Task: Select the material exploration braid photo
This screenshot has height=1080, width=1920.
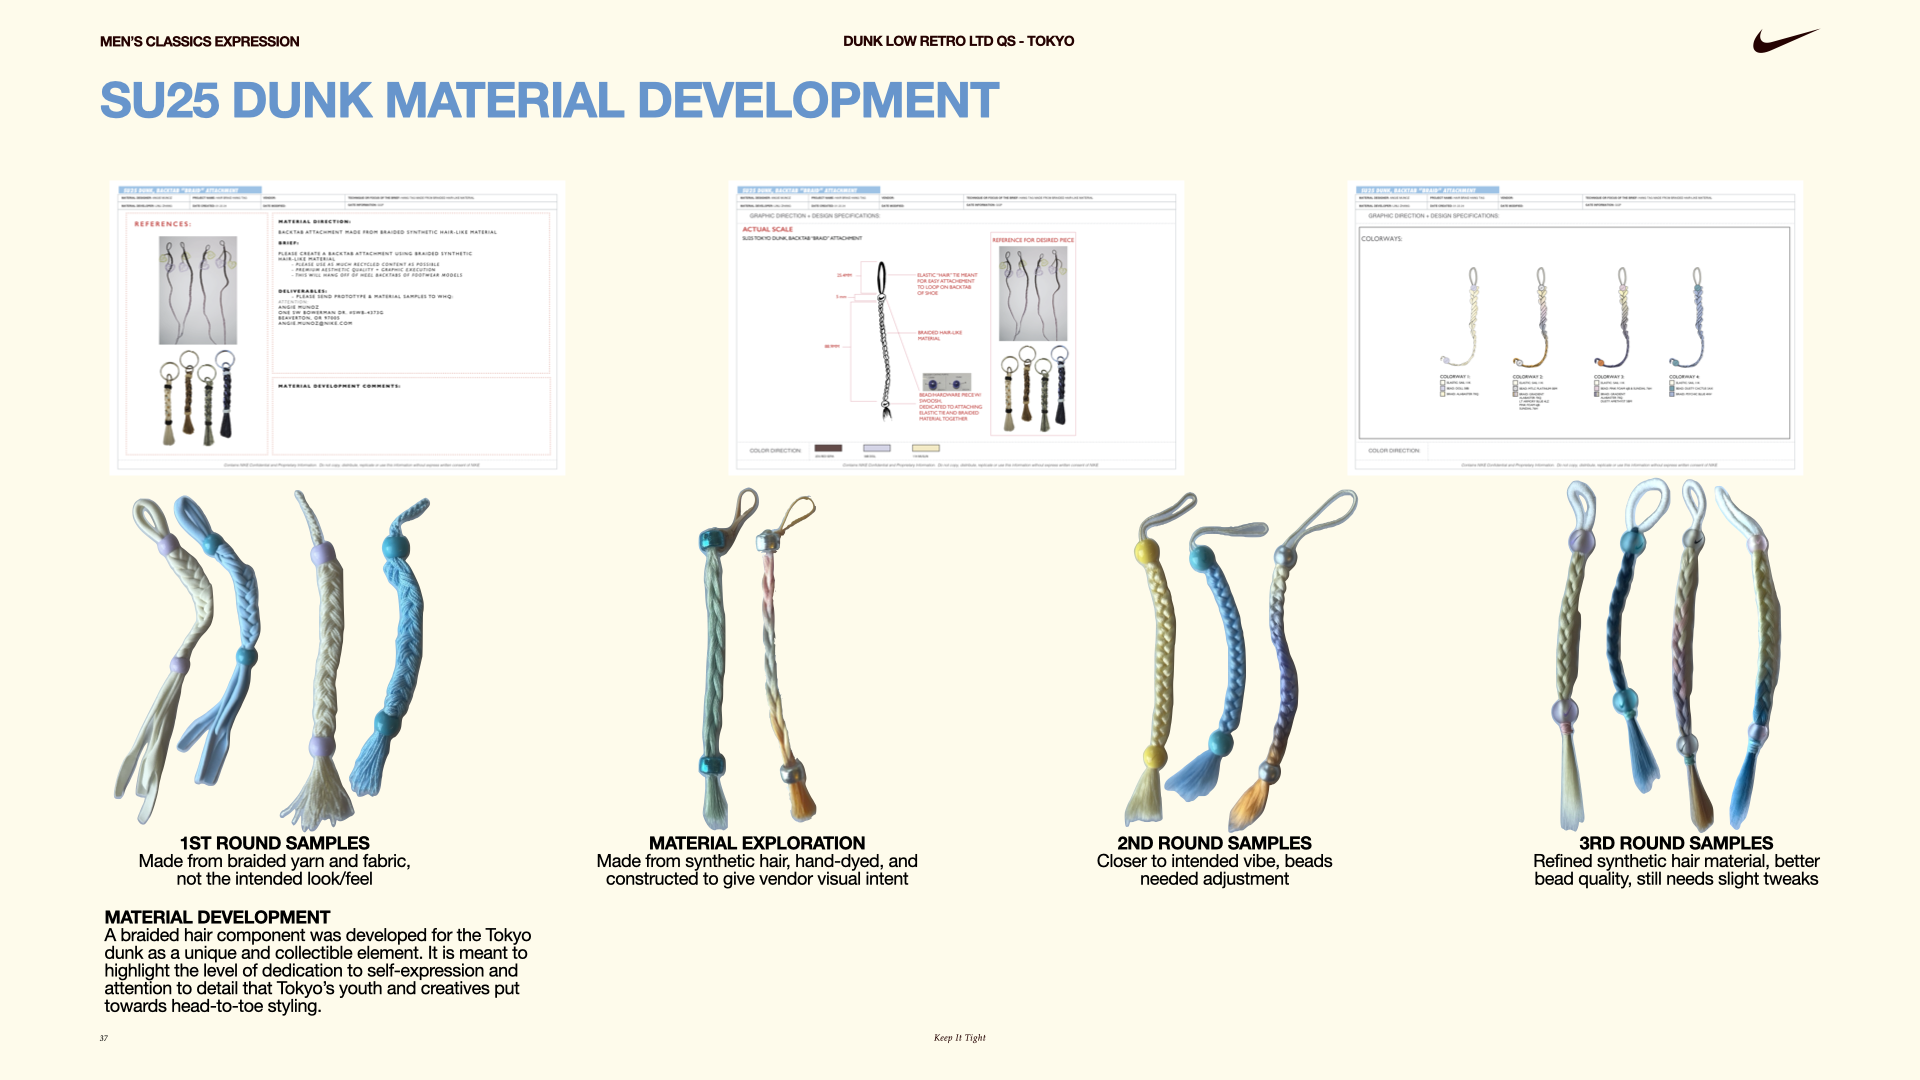Action: pyautogui.click(x=757, y=658)
